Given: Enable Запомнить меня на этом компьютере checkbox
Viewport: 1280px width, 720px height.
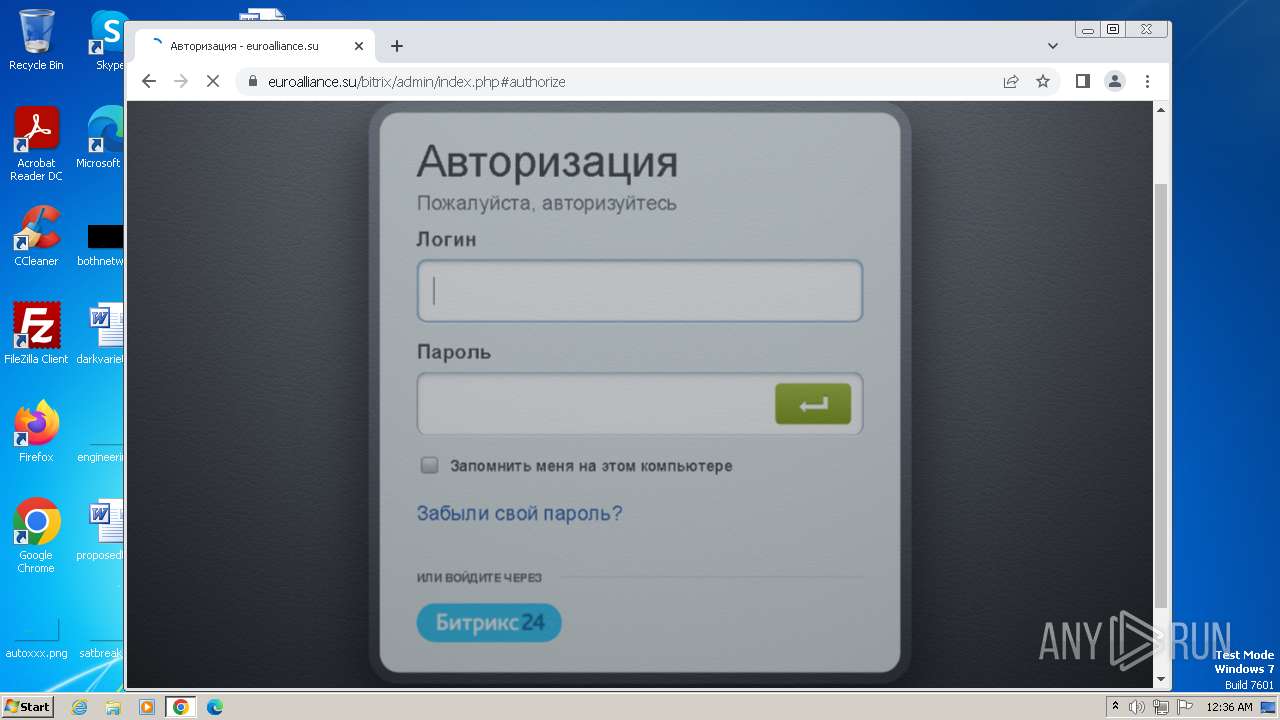Looking at the screenshot, I should pyautogui.click(x=429, y=465).
